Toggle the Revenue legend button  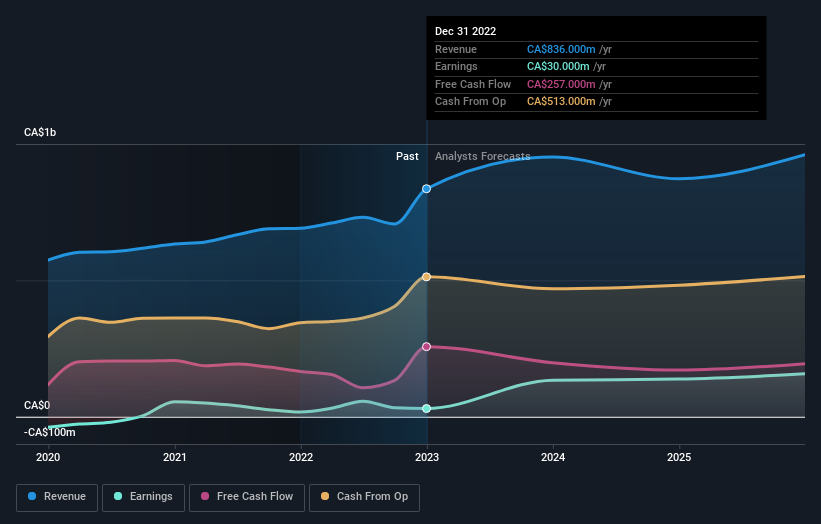click(x=57, y=497)
